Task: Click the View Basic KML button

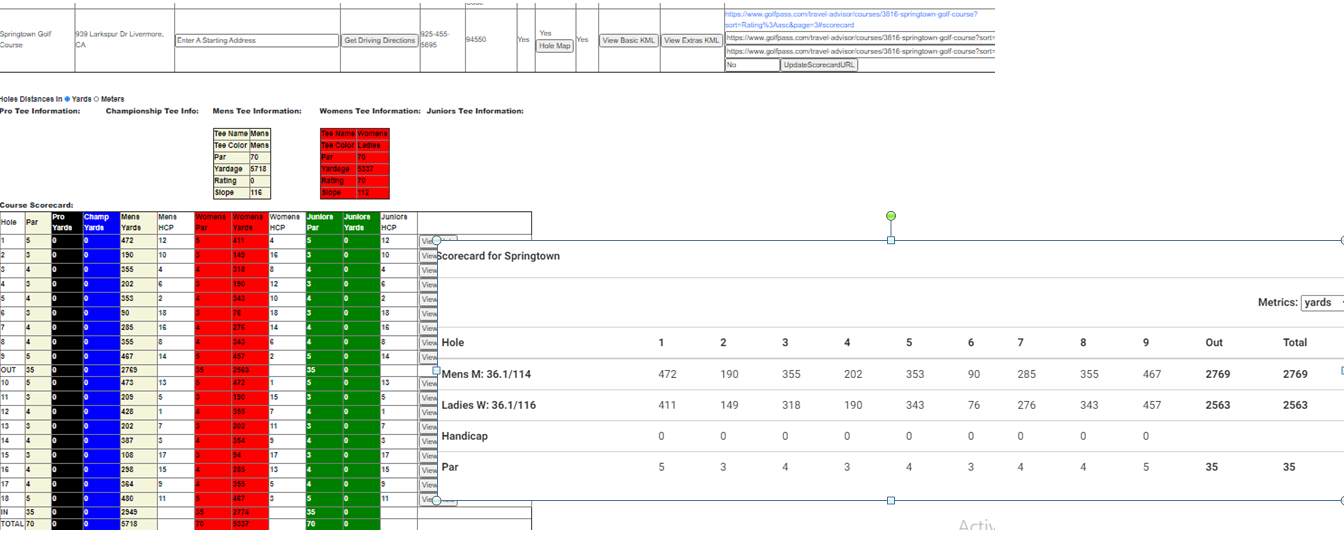Action: point(628,41)
